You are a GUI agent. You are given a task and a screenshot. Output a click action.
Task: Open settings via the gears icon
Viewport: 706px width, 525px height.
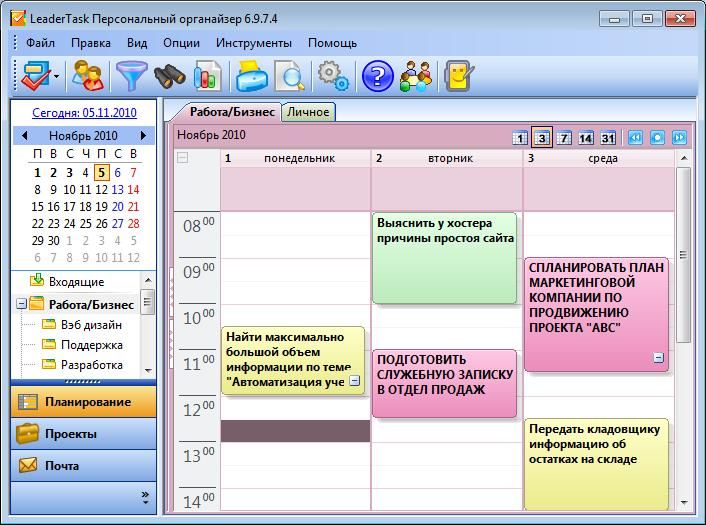tap(332, 76)
